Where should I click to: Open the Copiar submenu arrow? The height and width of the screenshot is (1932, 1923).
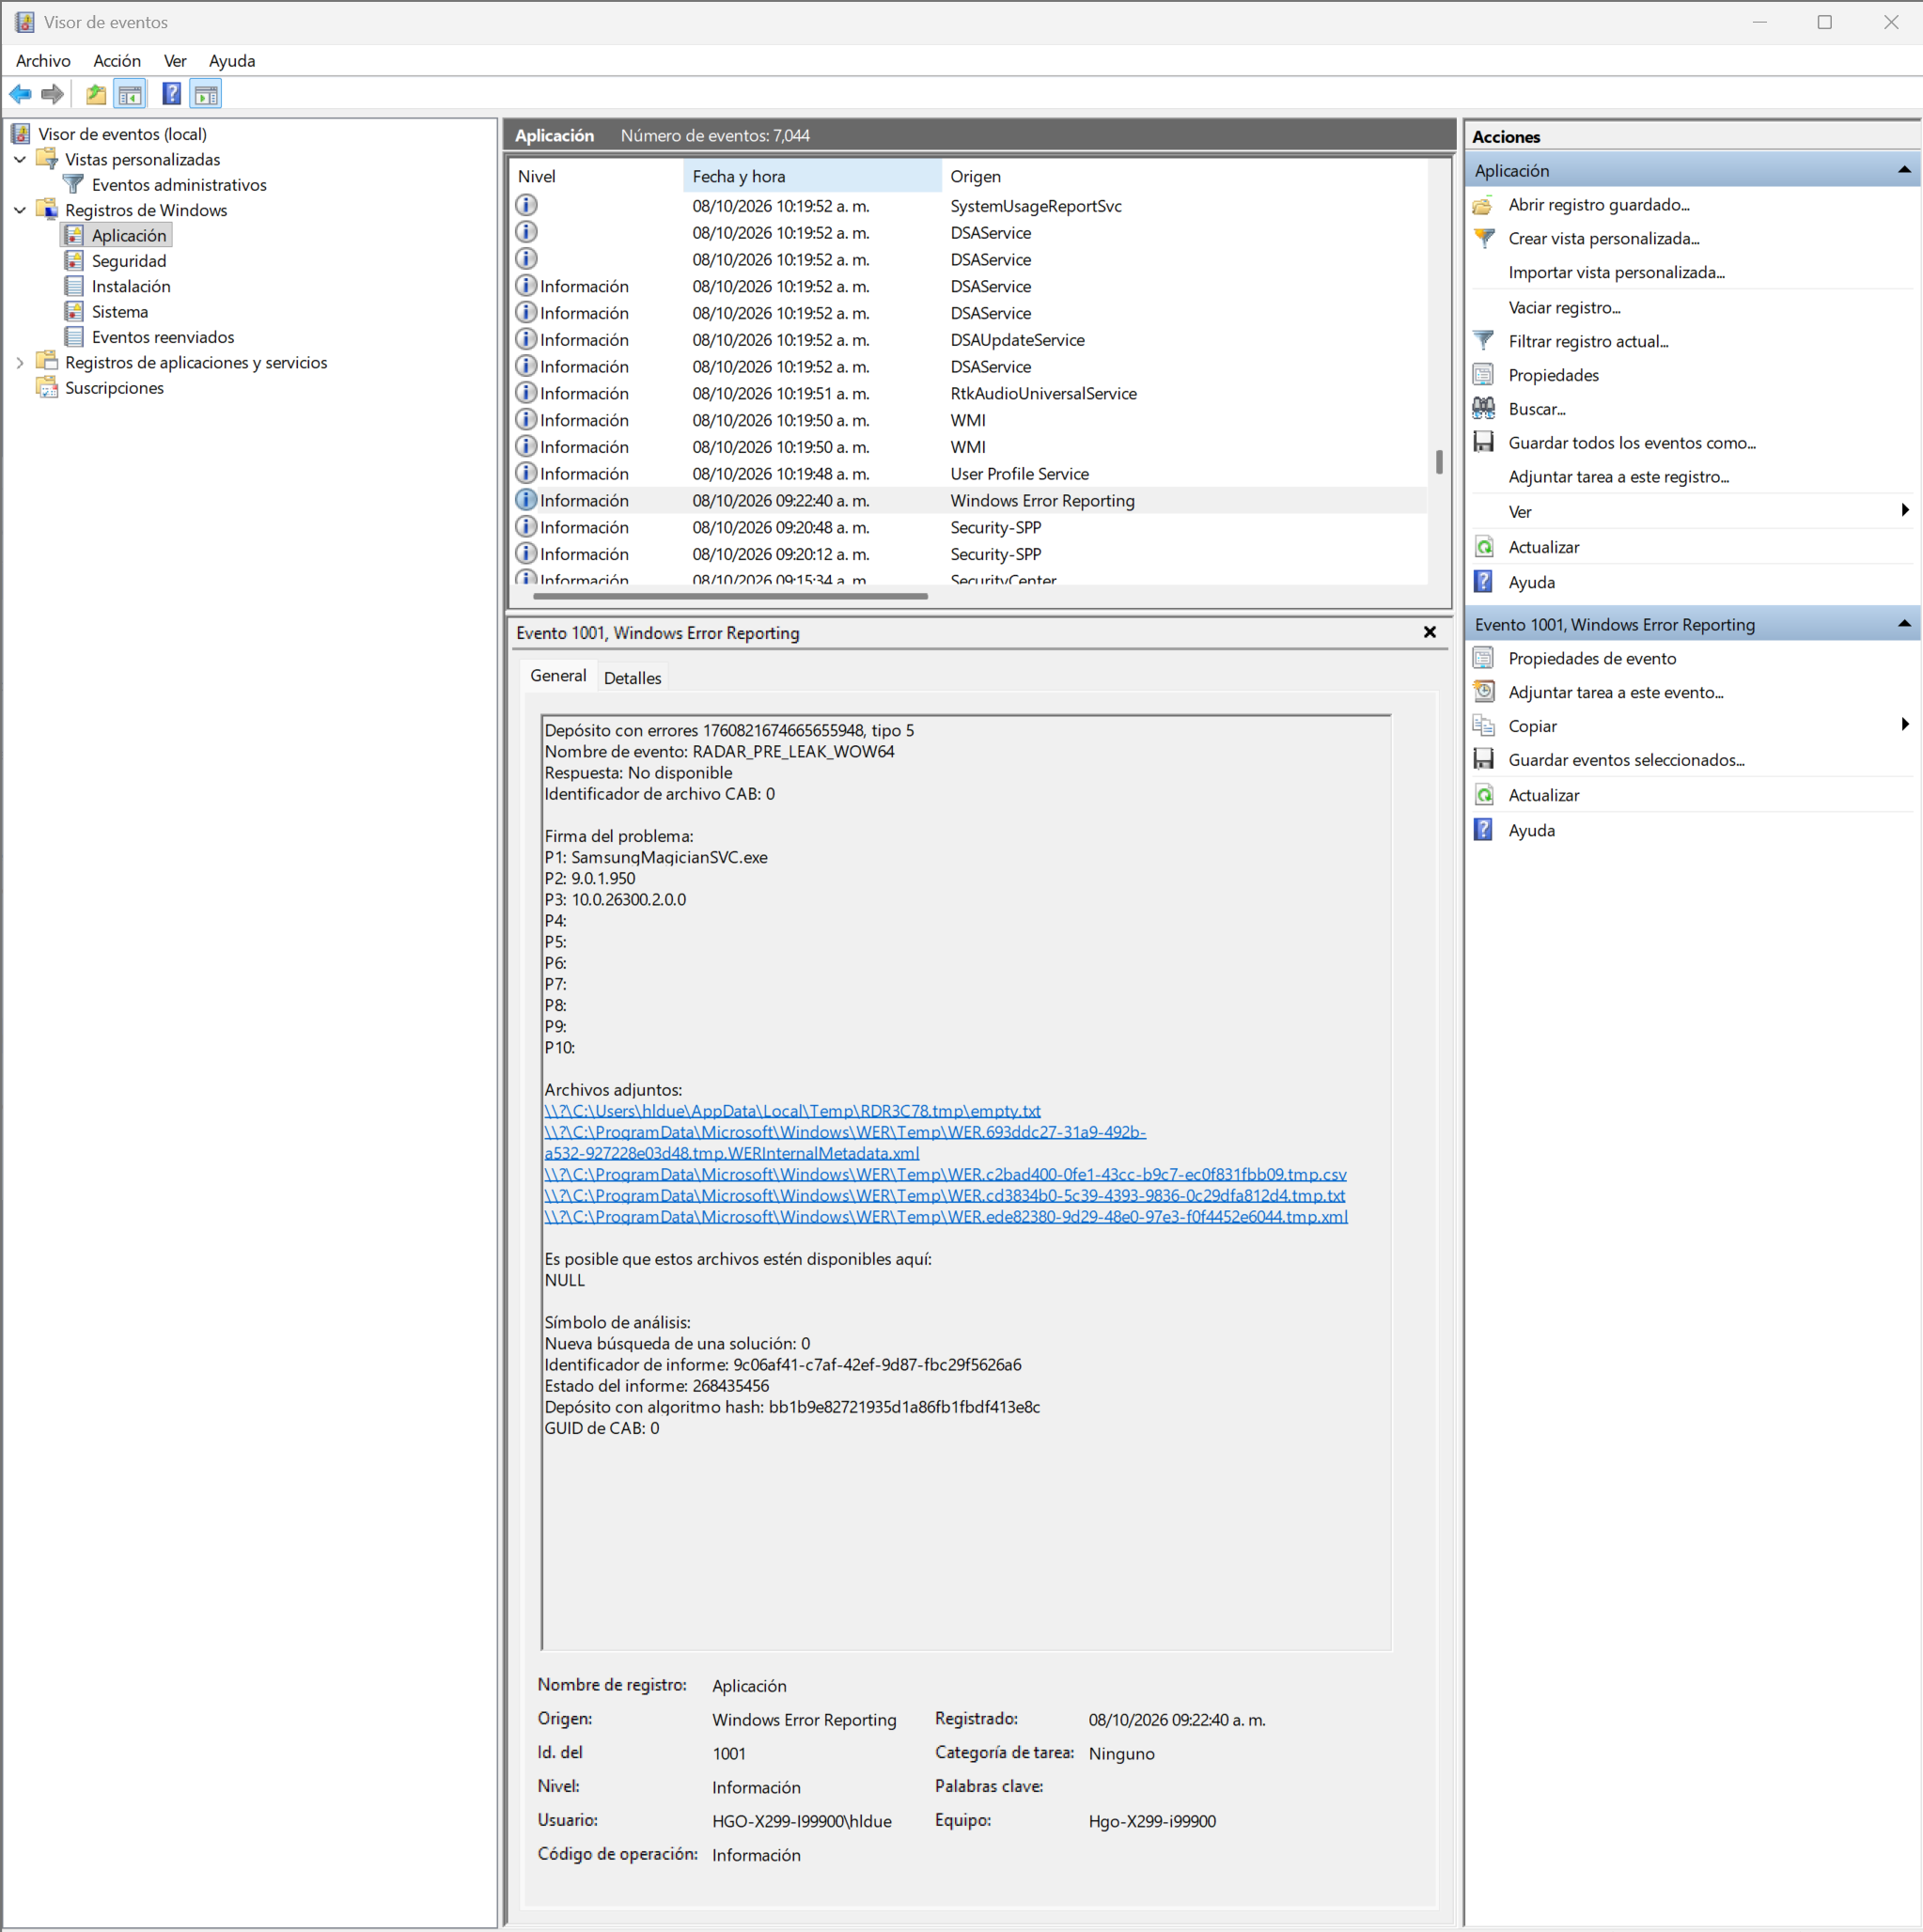point(1904,725)
